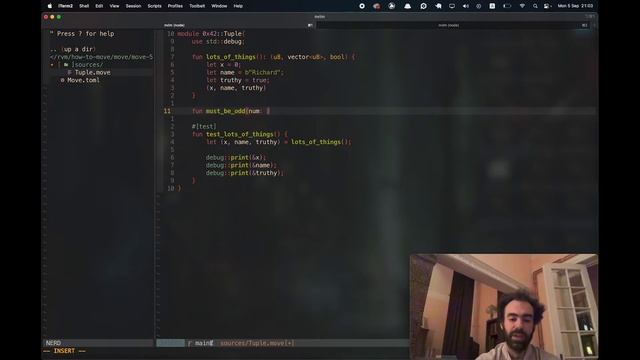Click the screen recording status icon
This screenshot has height=360, width=640.
(362, 6)
